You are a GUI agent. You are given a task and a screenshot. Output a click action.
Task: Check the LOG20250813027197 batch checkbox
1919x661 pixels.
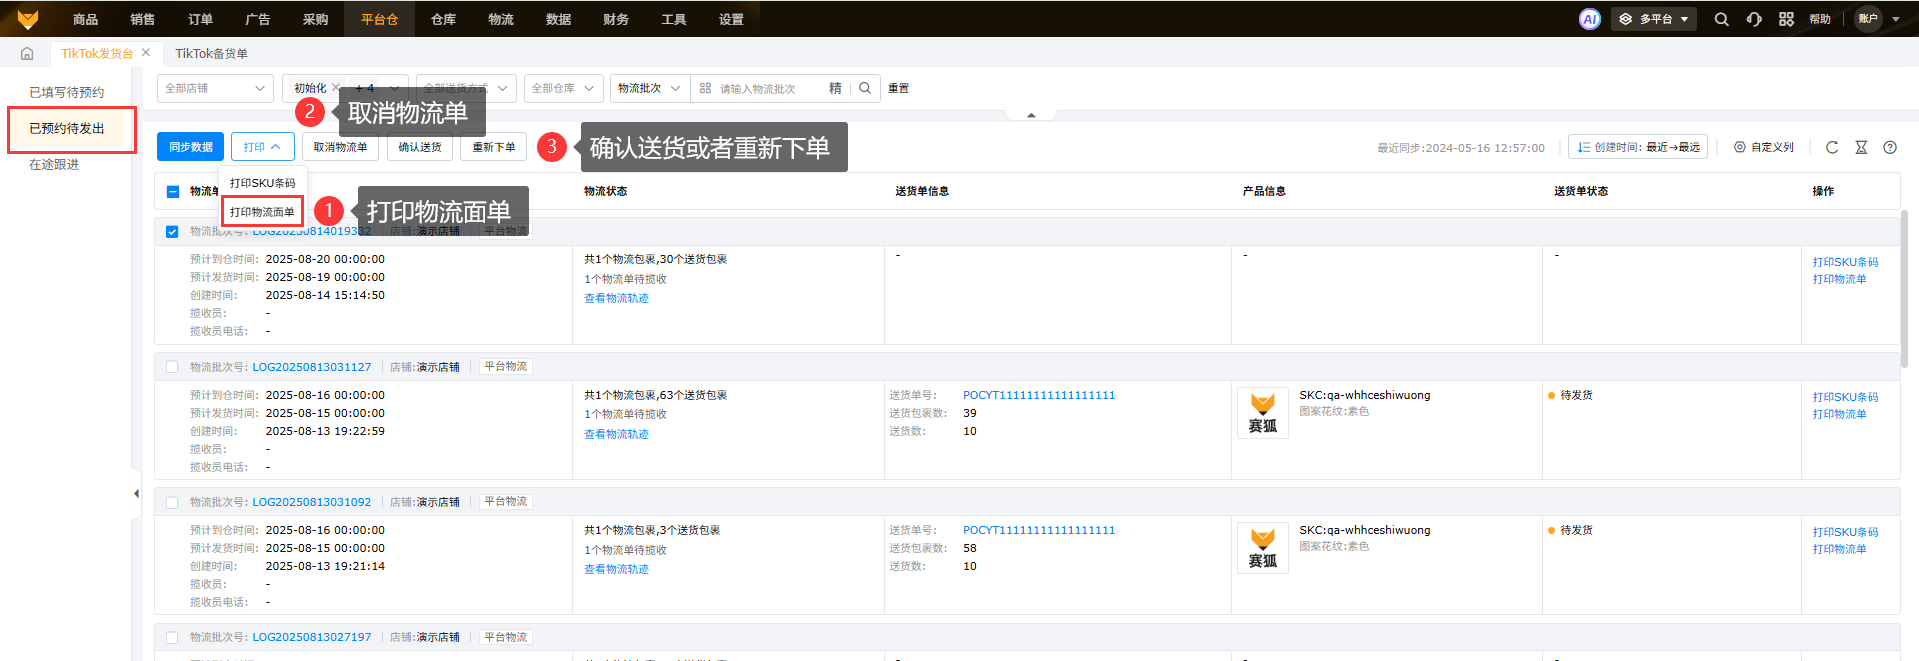[172, 637]
